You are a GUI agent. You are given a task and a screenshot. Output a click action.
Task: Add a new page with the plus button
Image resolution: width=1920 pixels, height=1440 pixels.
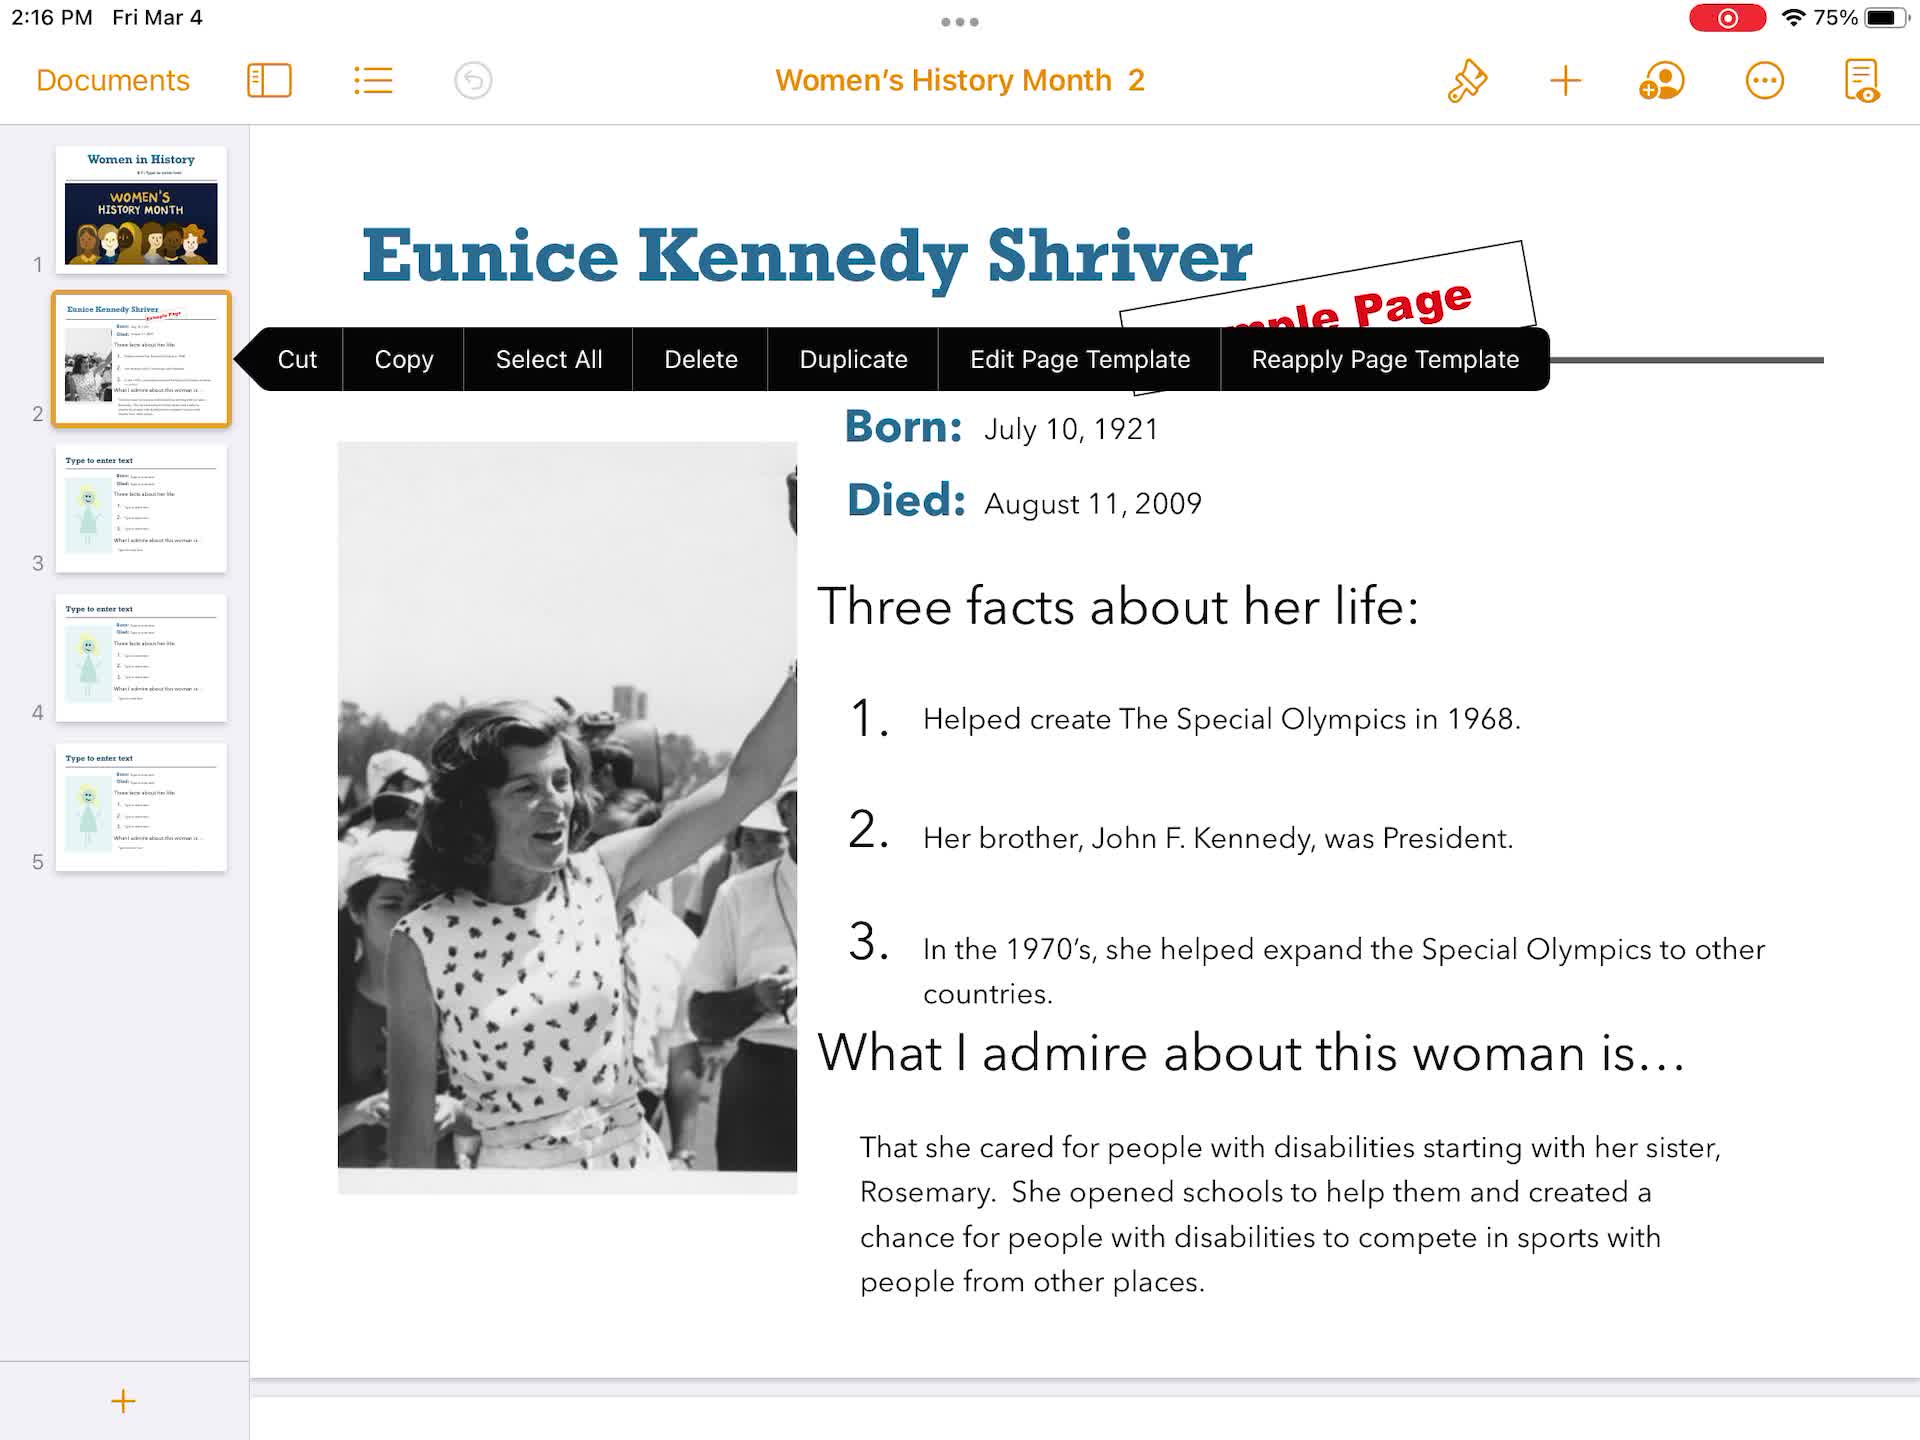(122, 1400)
